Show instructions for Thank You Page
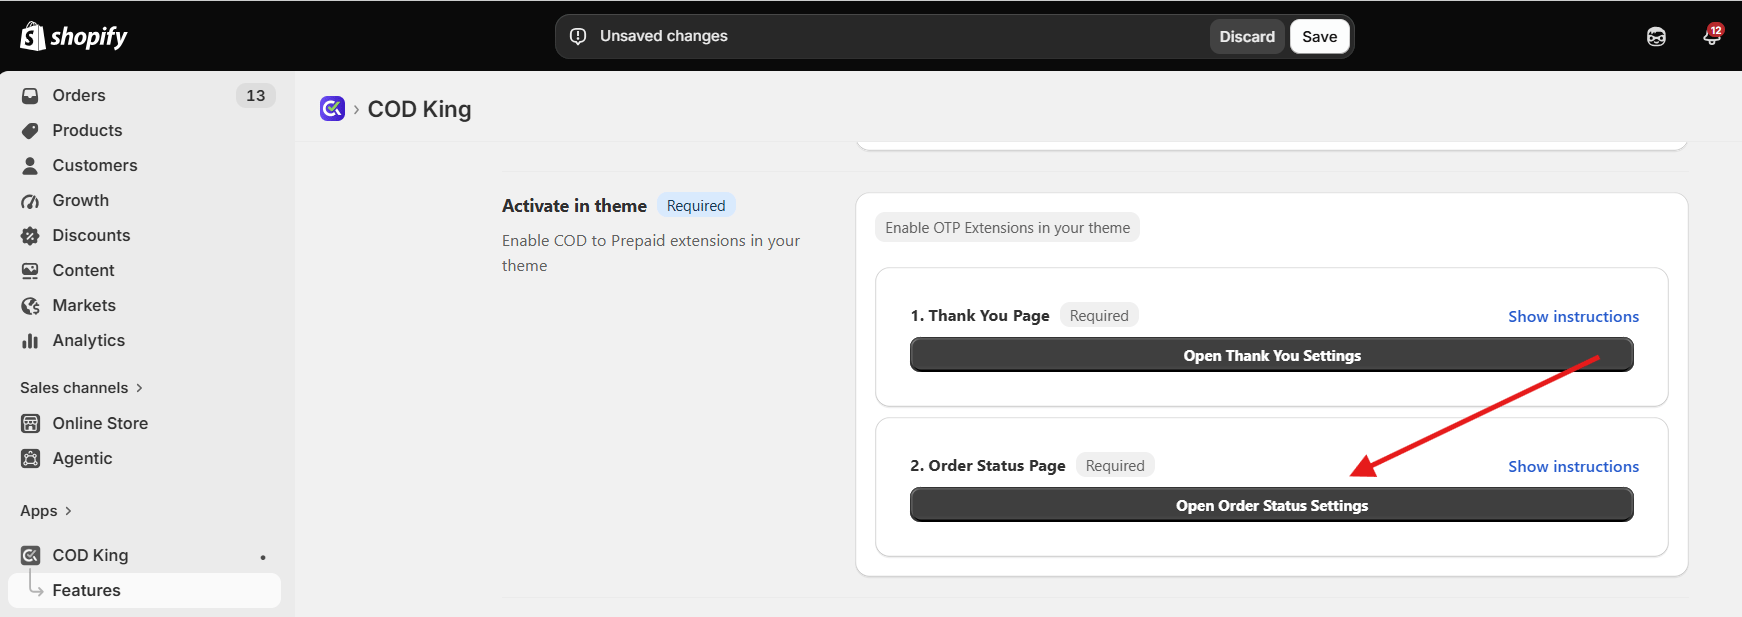Viewport: 1742px width, 617px height. 1573,317
